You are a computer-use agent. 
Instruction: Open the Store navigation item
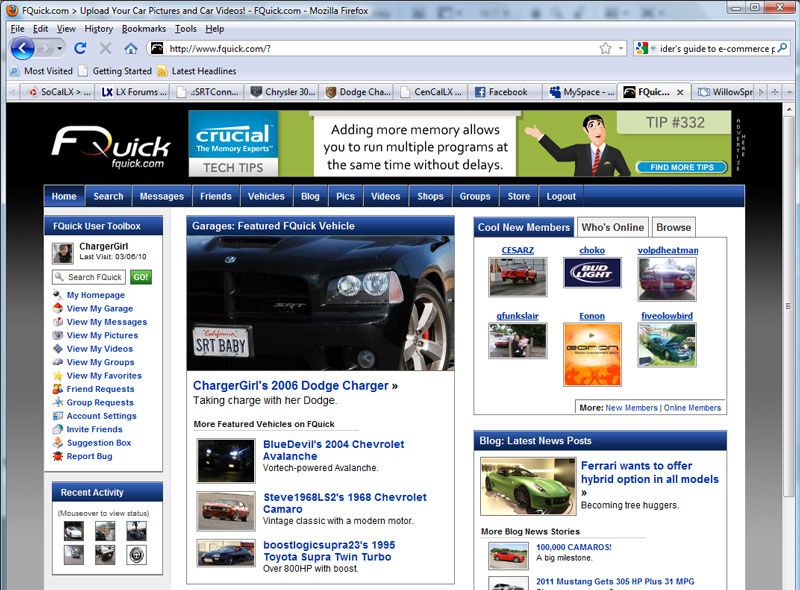pyautogui.click(x=518, y=196)
